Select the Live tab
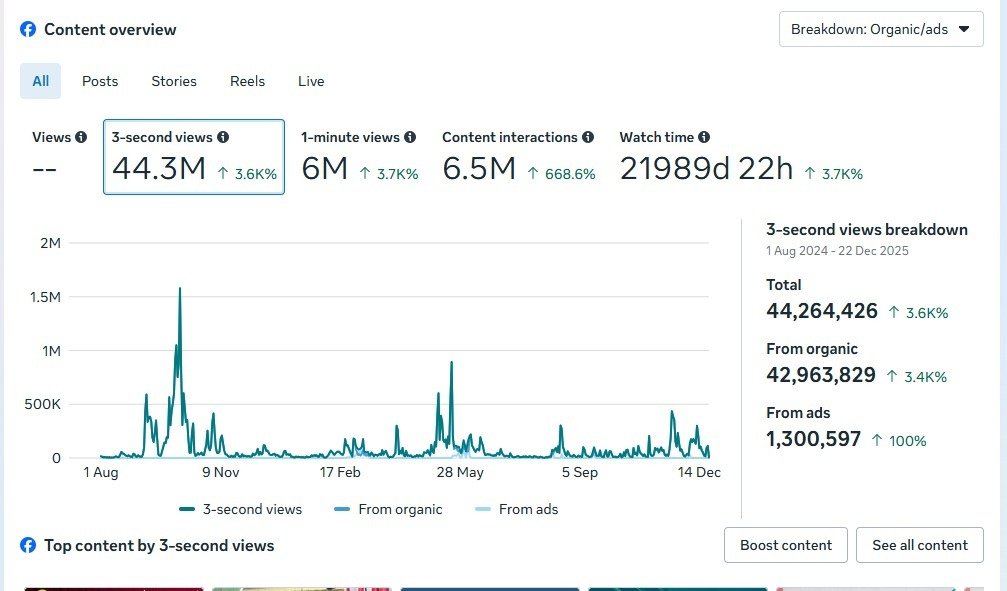1007x591 pixels. (310, 81)
